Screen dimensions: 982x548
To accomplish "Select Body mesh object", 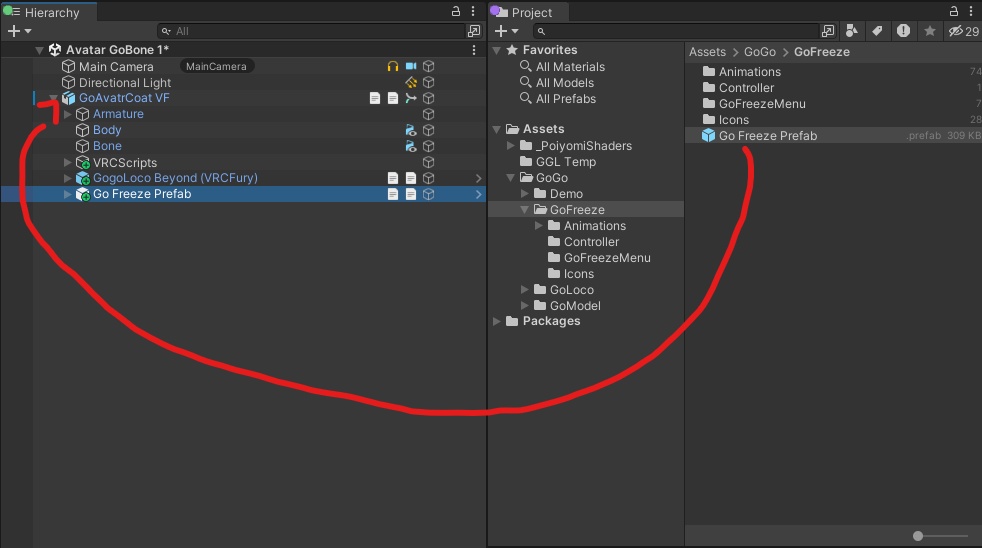I will [x=107, y=130].
